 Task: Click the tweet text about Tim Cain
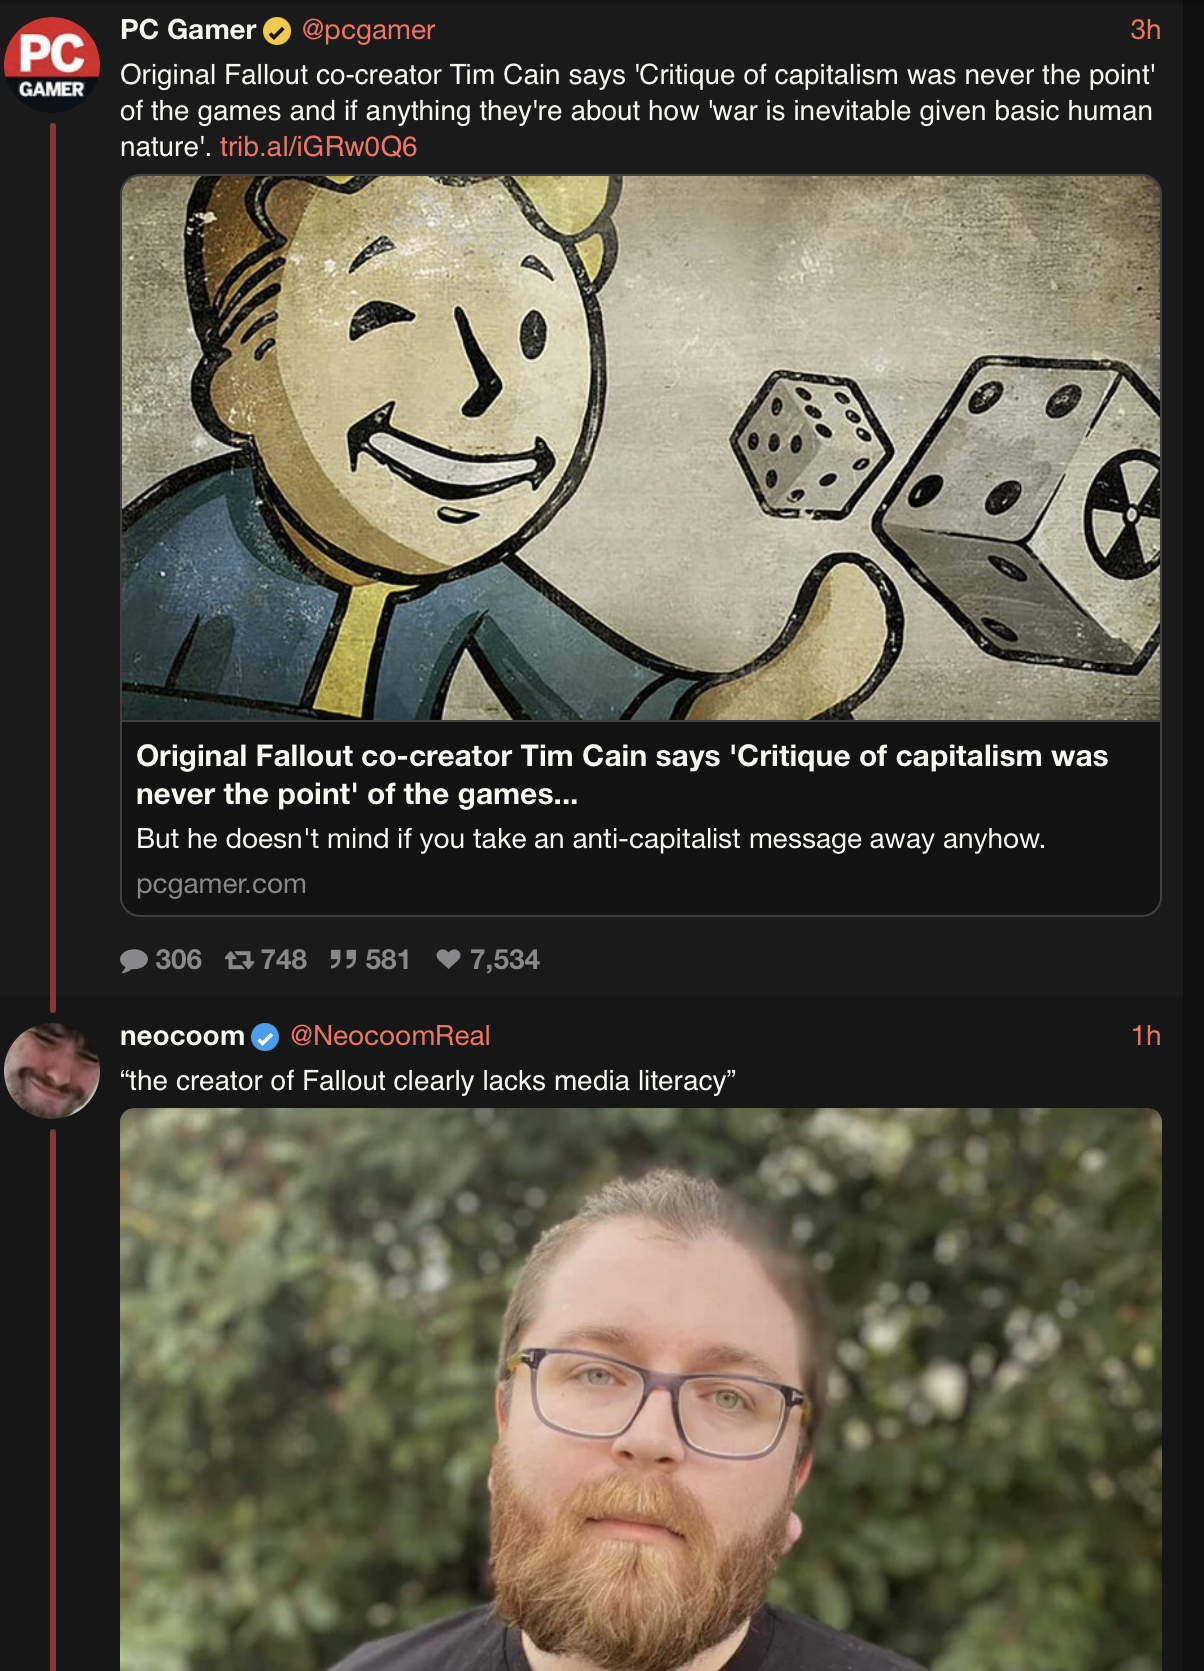coord(637,111)
